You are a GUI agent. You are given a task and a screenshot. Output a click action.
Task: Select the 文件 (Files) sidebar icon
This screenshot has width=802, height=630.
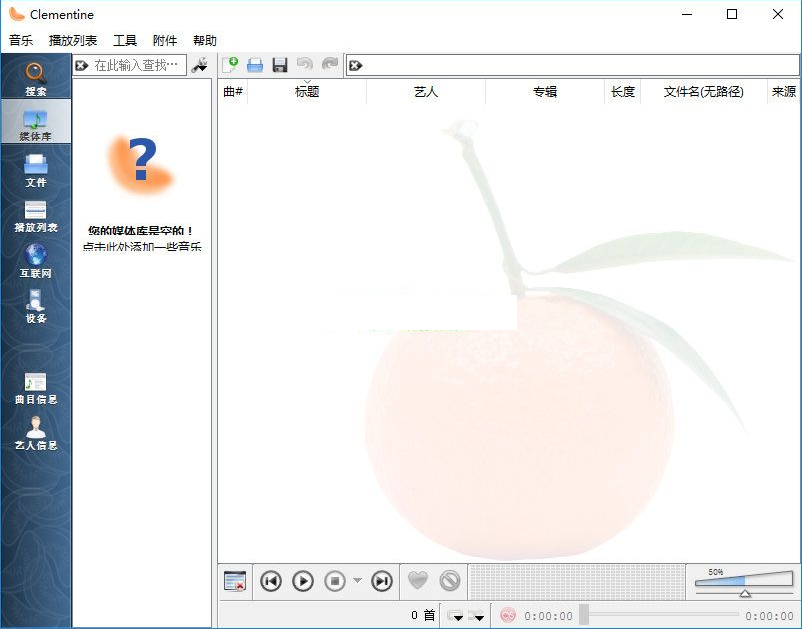tap(36, 170)
